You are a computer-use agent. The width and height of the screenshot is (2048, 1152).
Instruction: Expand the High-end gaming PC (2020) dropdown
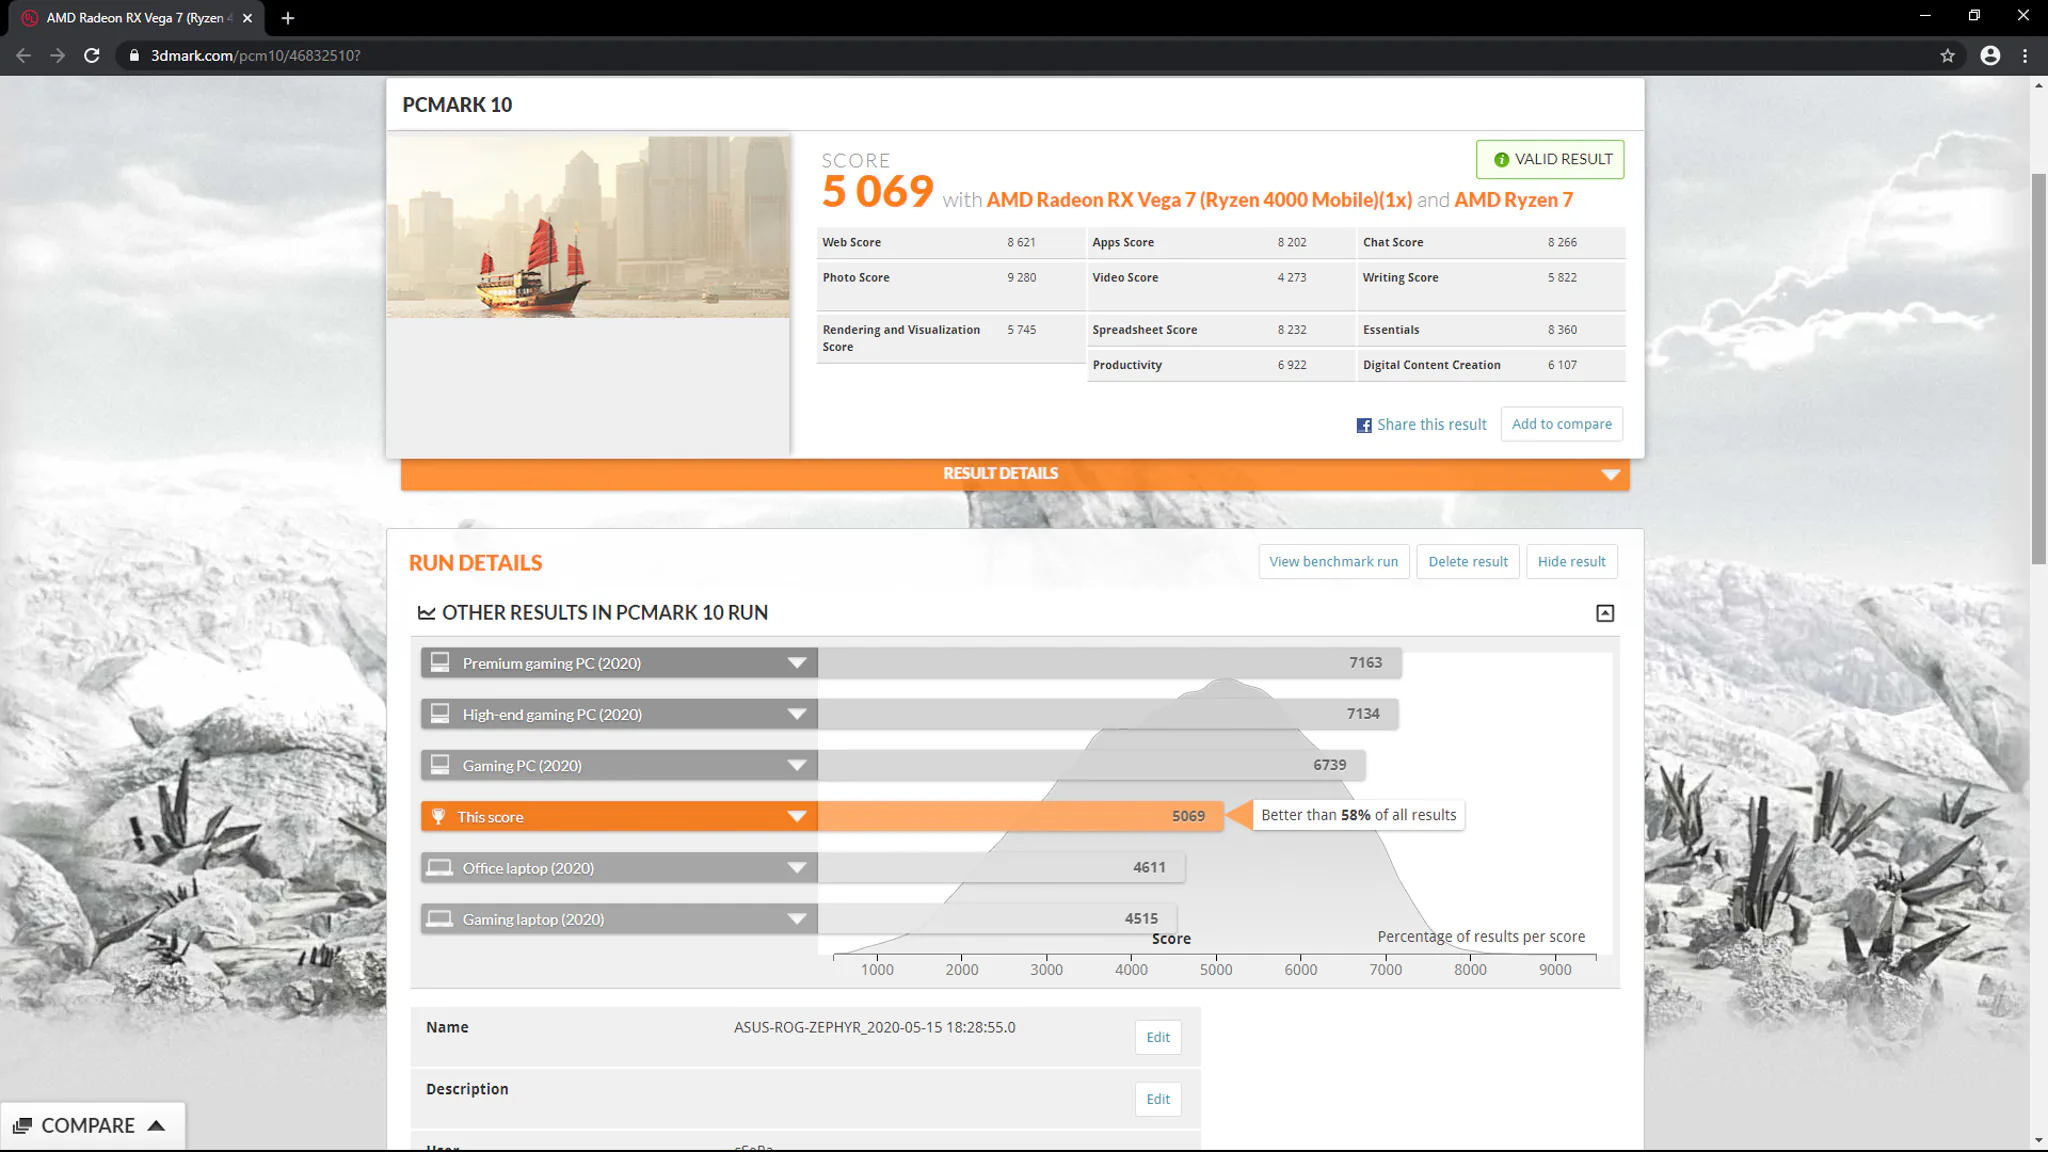click(796, 714)
